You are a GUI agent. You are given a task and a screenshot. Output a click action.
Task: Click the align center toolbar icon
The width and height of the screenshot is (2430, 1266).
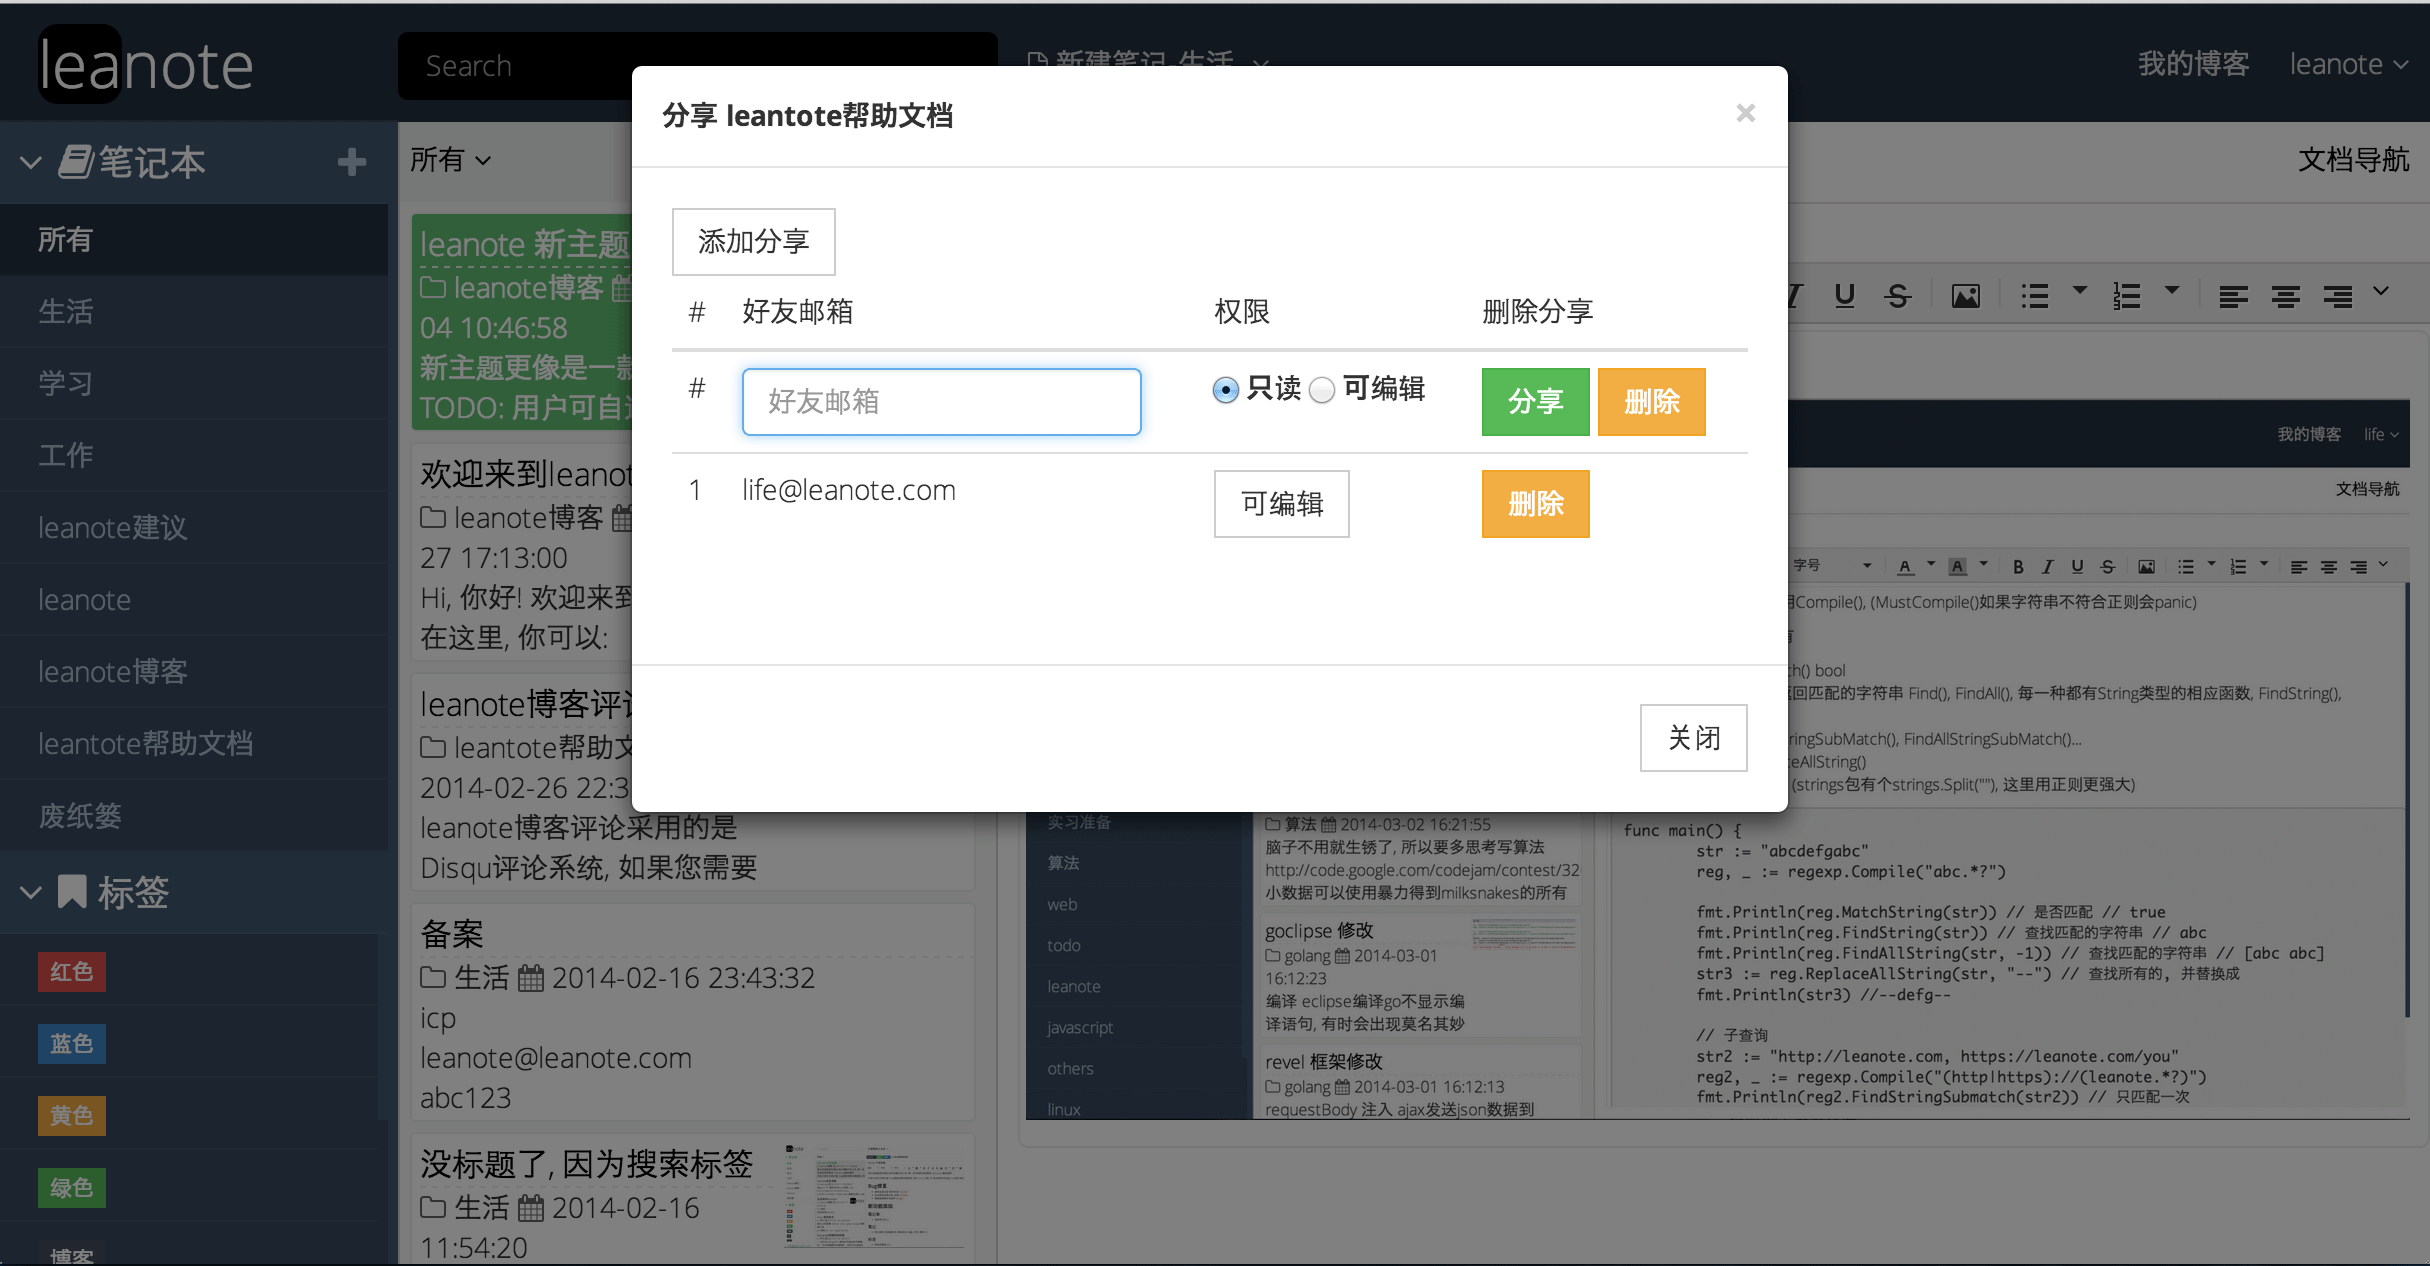[2285, 296]
